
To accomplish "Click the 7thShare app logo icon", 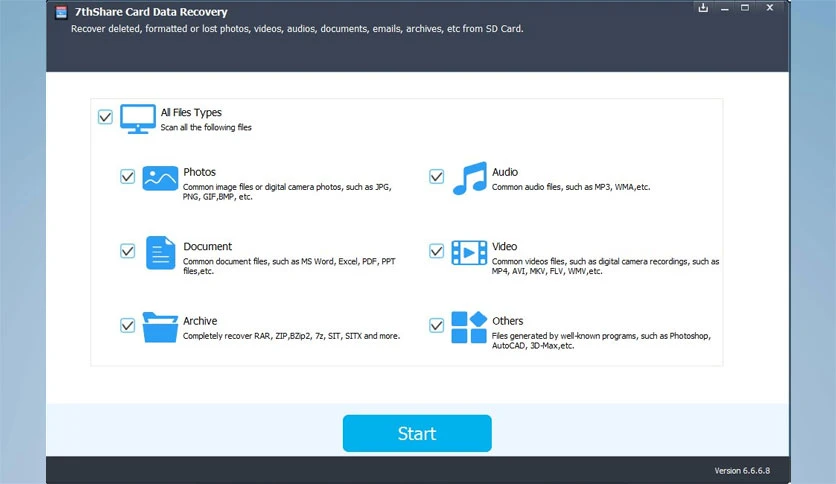I will coord(61,12).
